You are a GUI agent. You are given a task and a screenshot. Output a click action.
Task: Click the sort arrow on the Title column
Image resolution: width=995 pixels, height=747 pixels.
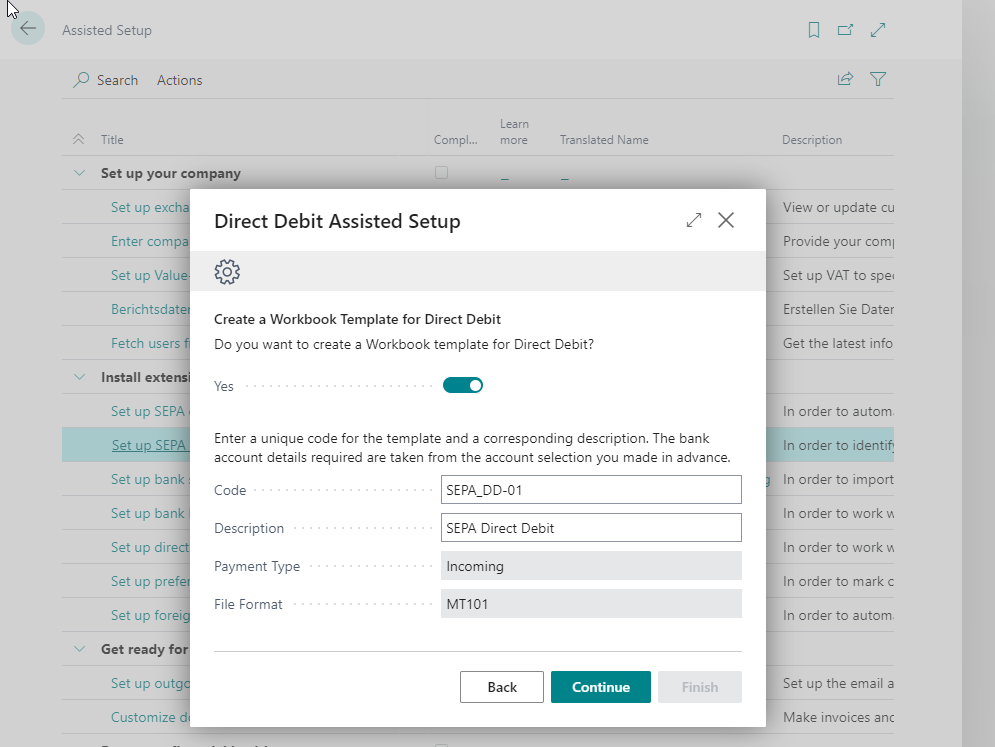point(79,139)
